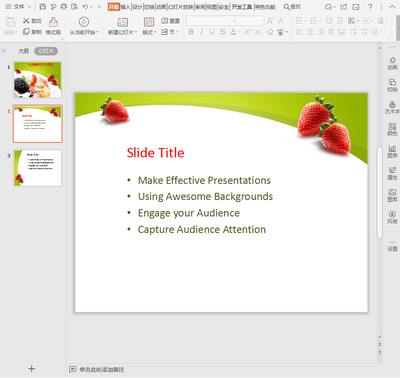
Task: Click the Copy icon in the ribbon
Action: coord(26,32)
